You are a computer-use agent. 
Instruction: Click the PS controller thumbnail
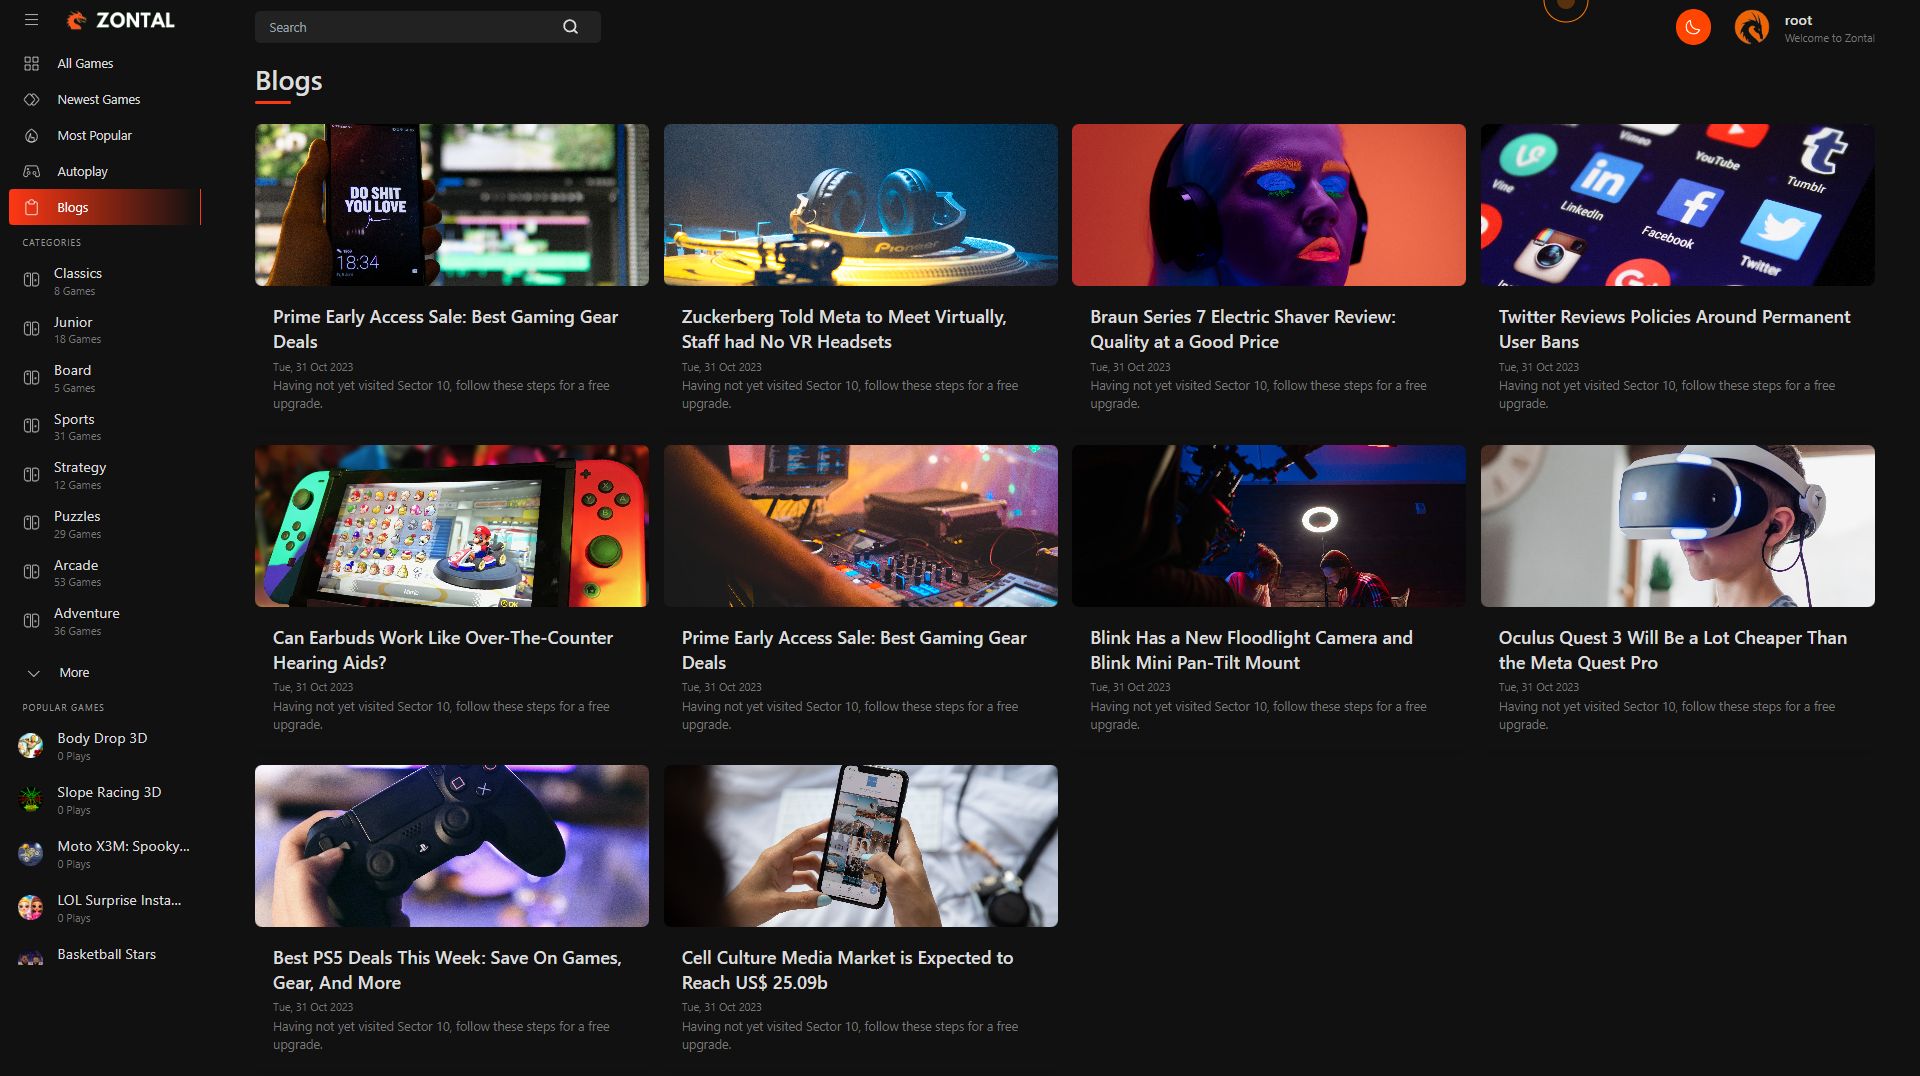click(x=452, y=846)
